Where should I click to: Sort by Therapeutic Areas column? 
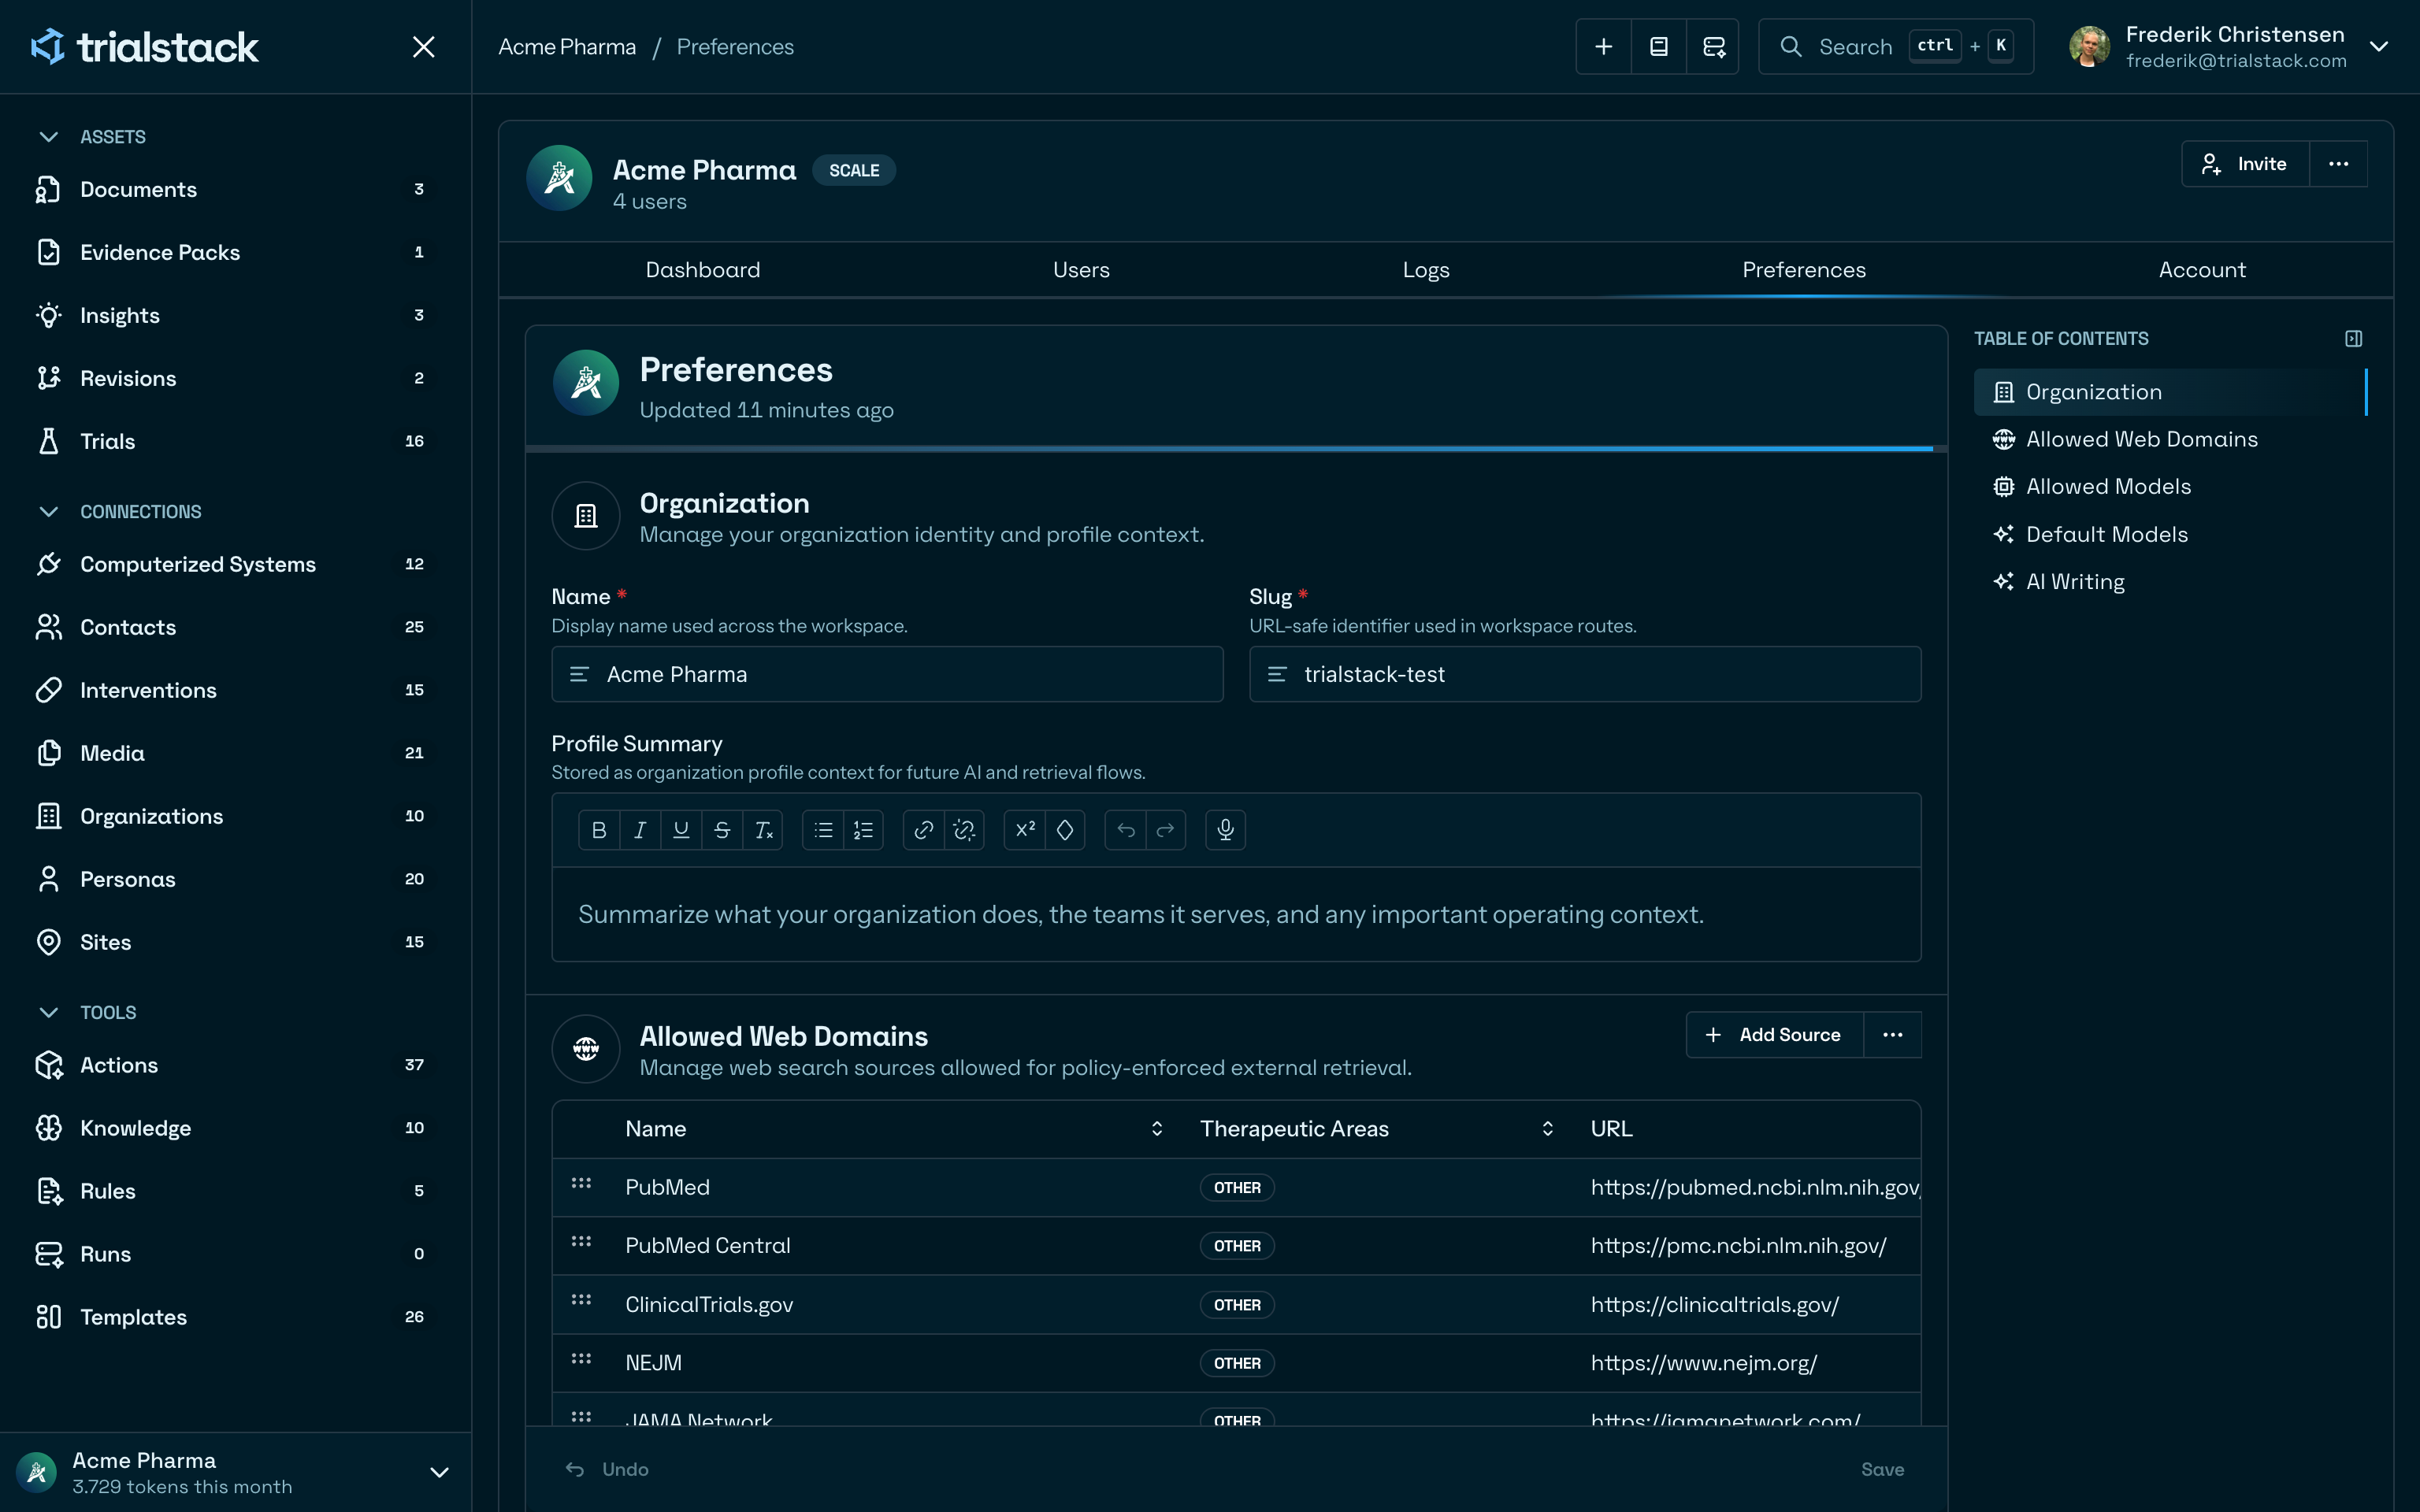pos(1548,1129)
